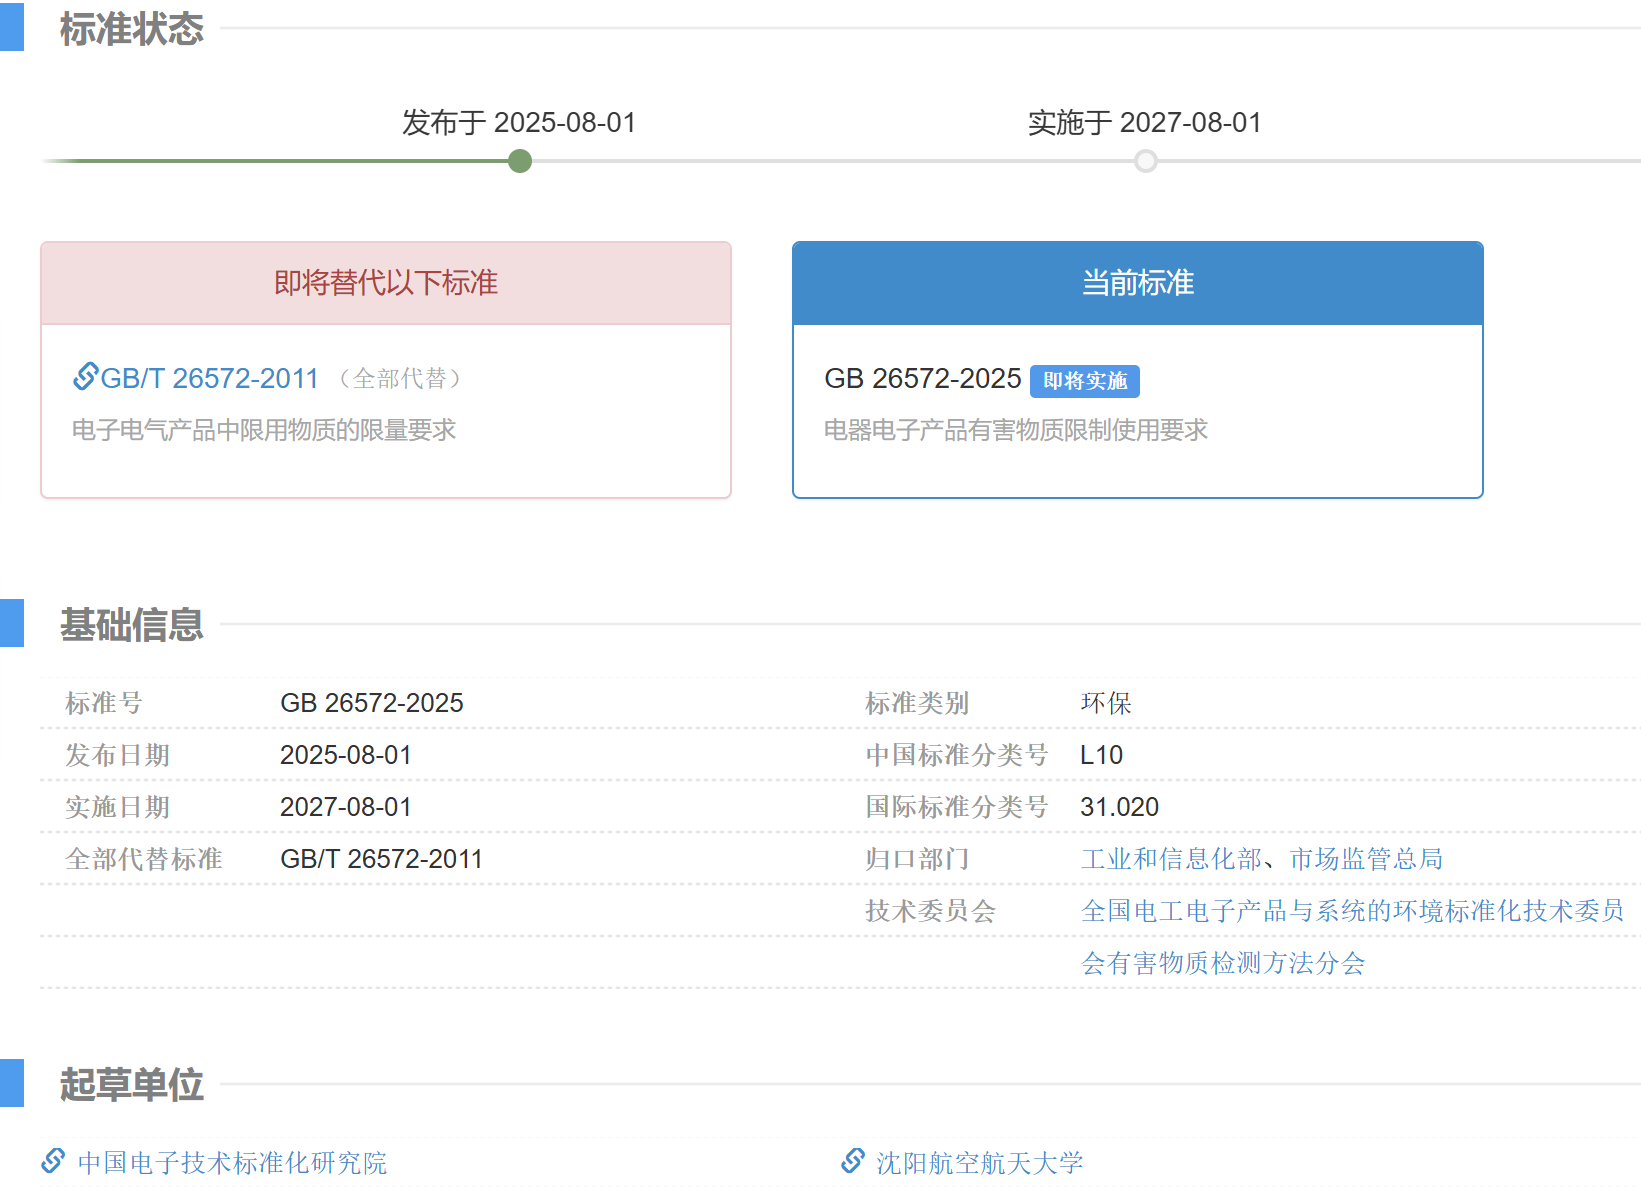Open the 市场监管总局 link
Screen dimensions: 1641x1187
click(x=1366, y=859)
